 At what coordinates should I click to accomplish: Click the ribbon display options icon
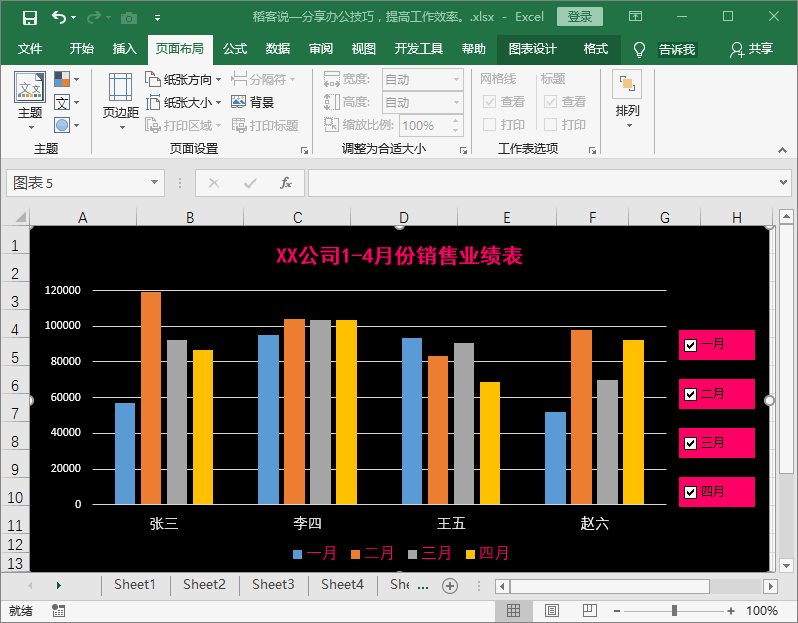coord(635,17)
